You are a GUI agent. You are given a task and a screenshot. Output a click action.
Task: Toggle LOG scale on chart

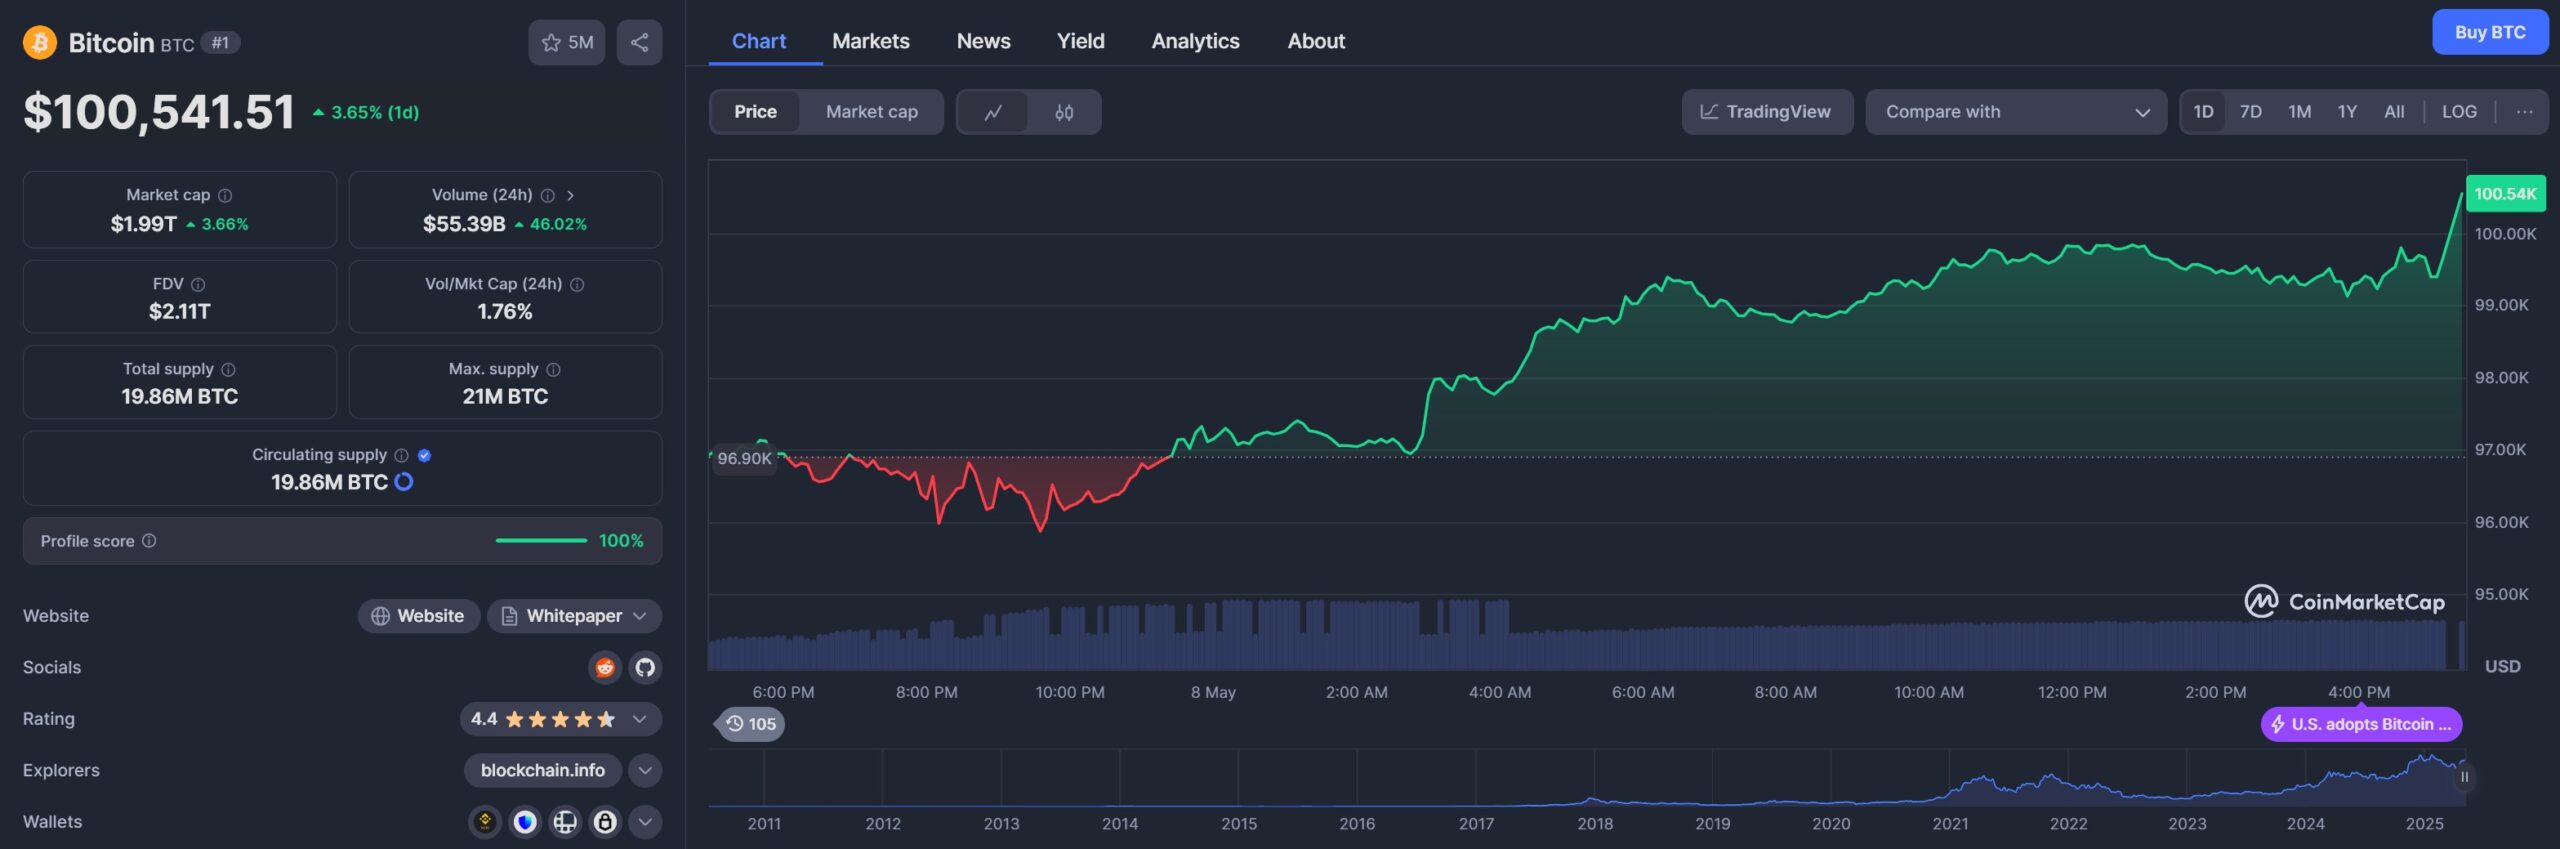[x=2459, y=112]
